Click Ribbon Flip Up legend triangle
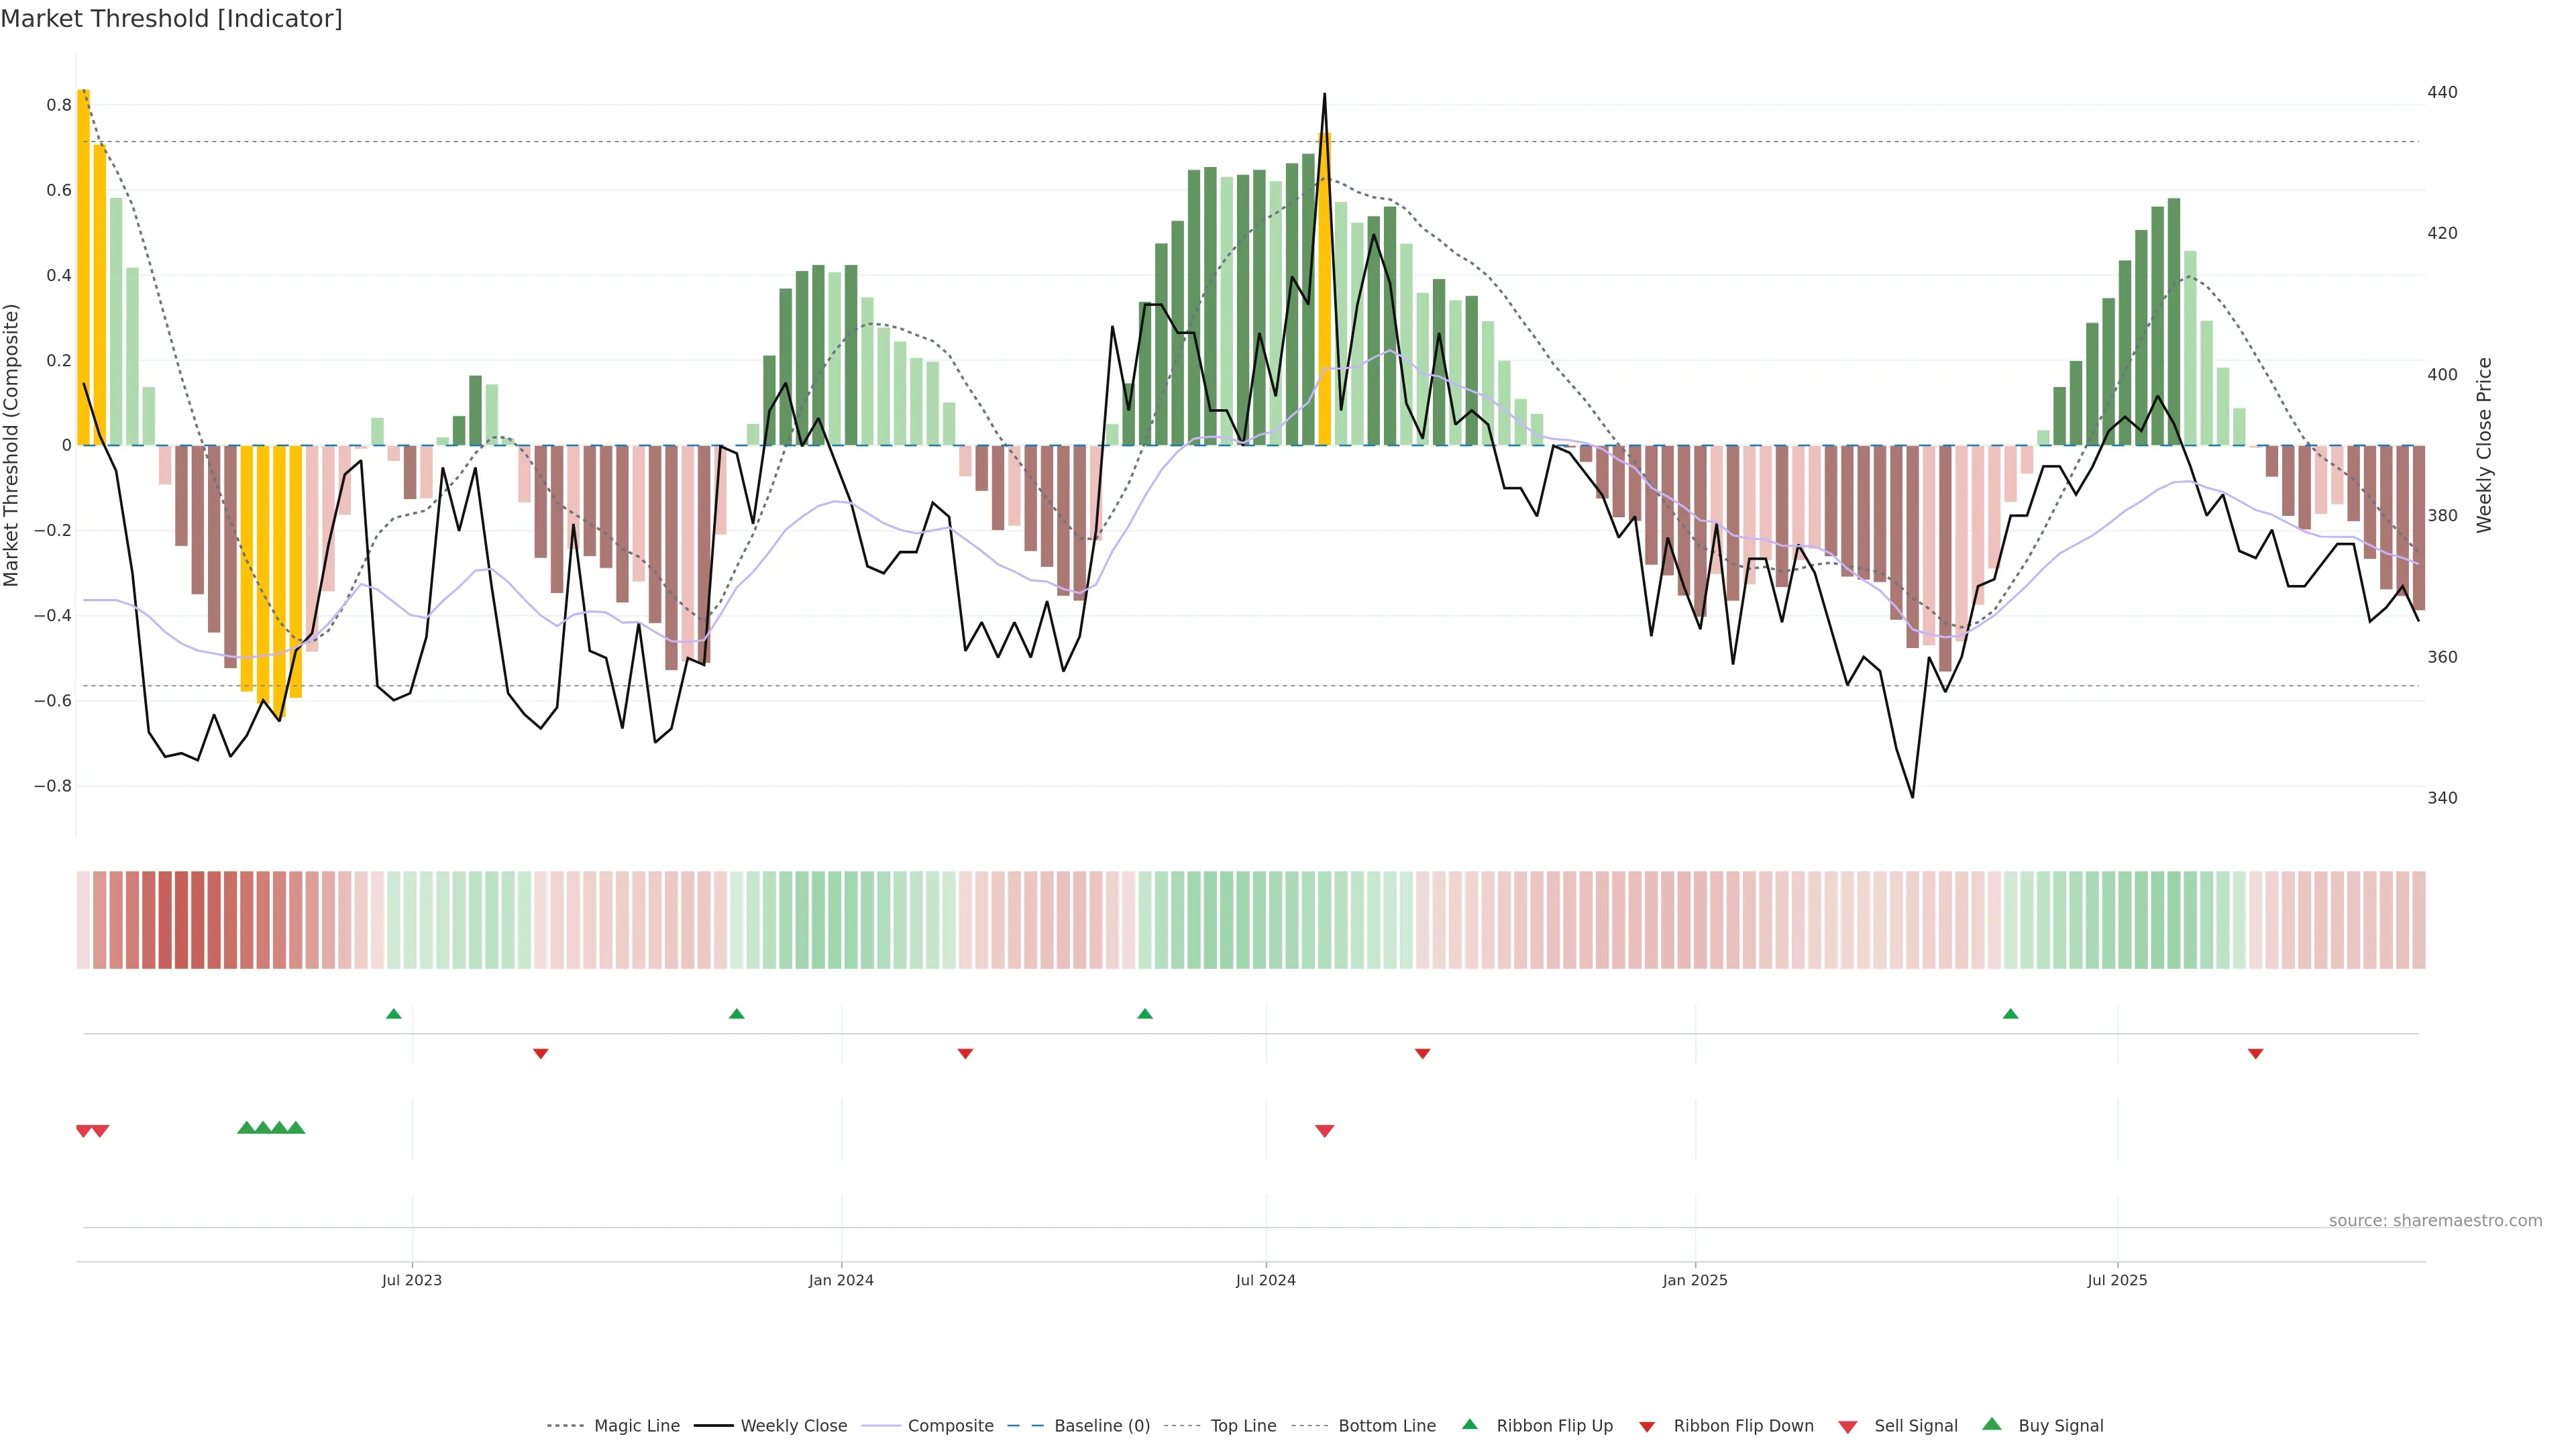Screen dimensions: 2576x1449 tap(1469, 1425)
